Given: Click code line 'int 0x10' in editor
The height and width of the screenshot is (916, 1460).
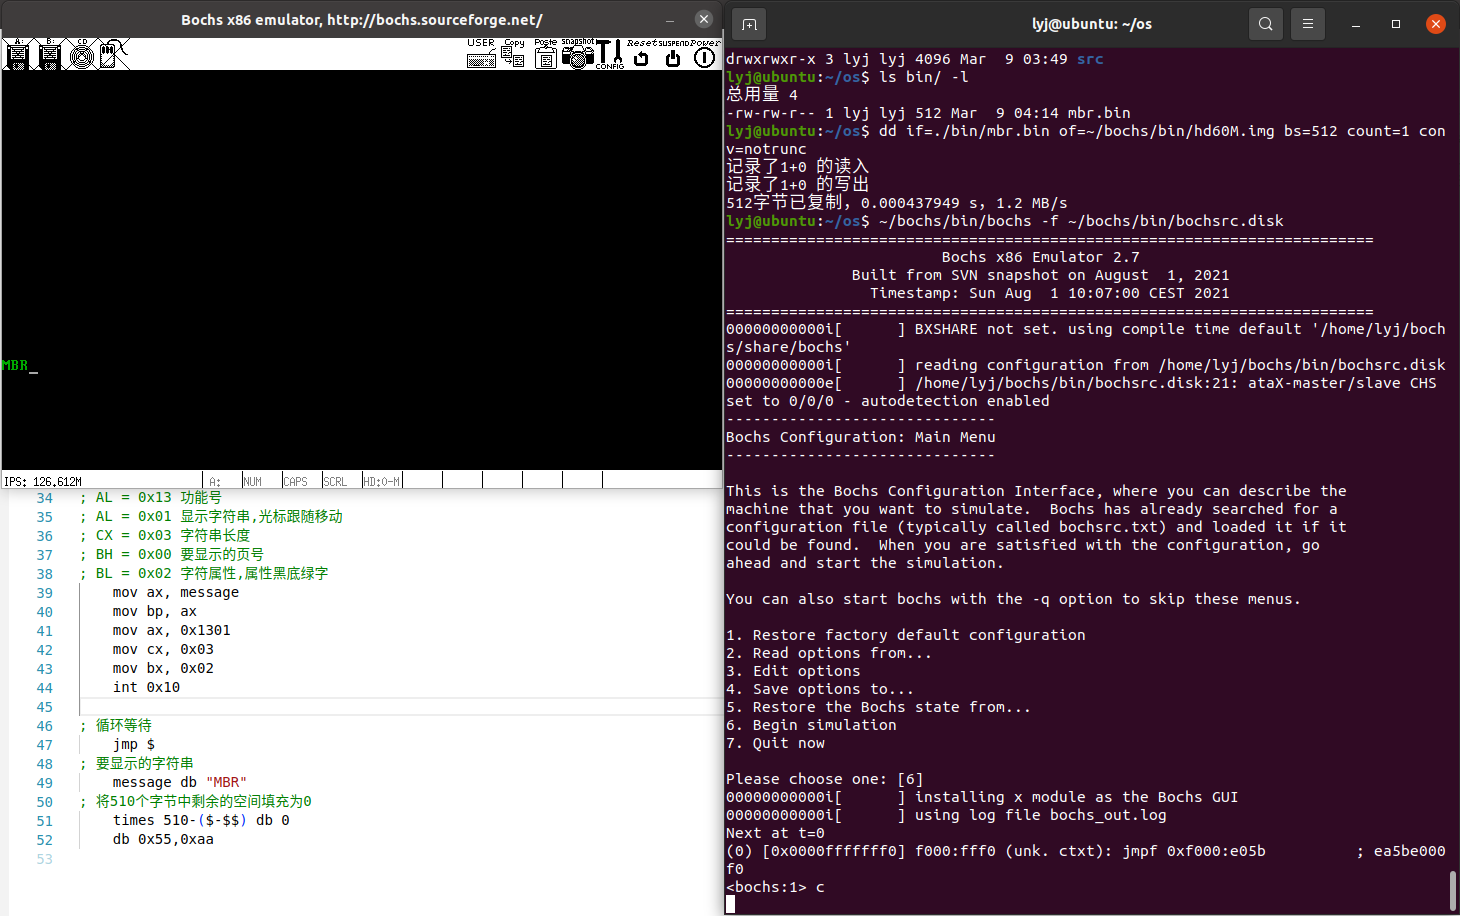Looking at the screenshot, I should 146,687.
